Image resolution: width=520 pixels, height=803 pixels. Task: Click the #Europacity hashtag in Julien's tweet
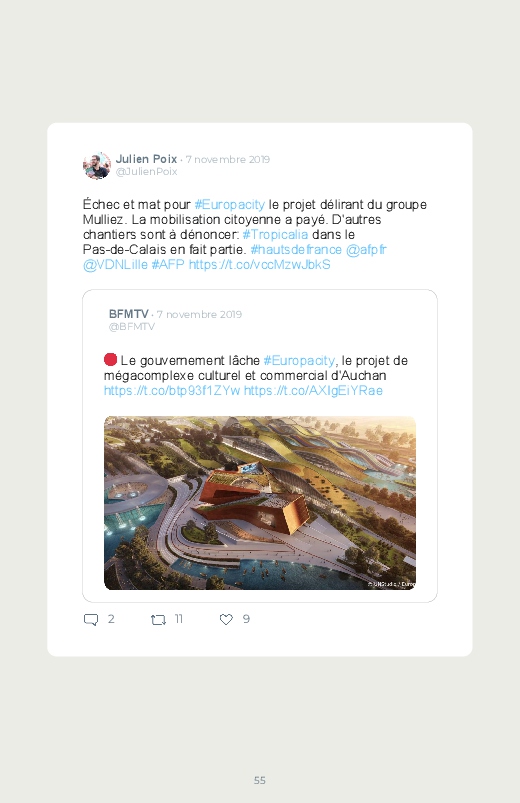point(230,204)
